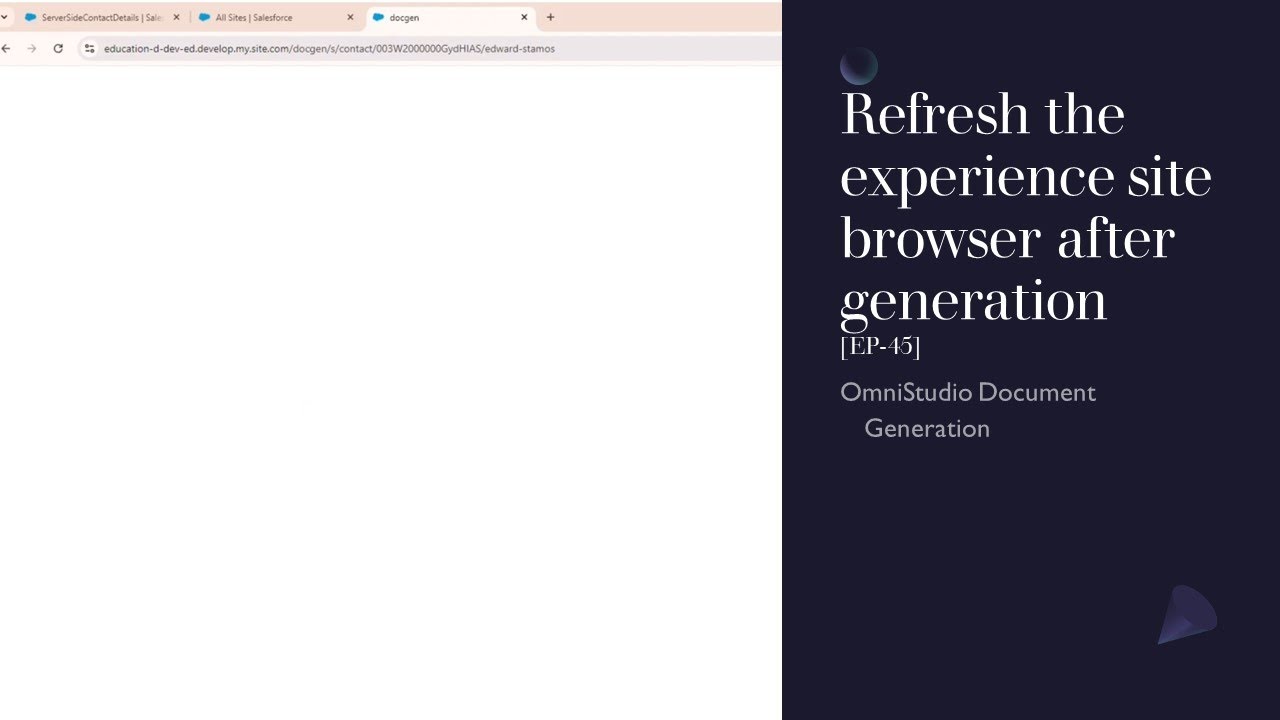Close the ServerSideContactDetails tab
The height and width of the screenshot is (720, 1280).
tap(177, 17)
